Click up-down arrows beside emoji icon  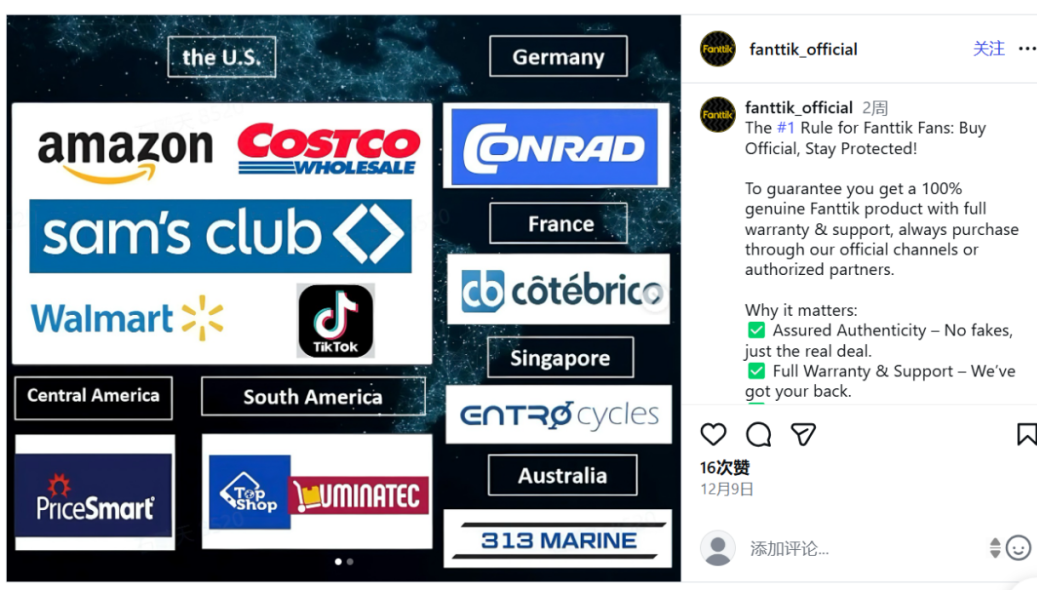[x=995, y=548]
